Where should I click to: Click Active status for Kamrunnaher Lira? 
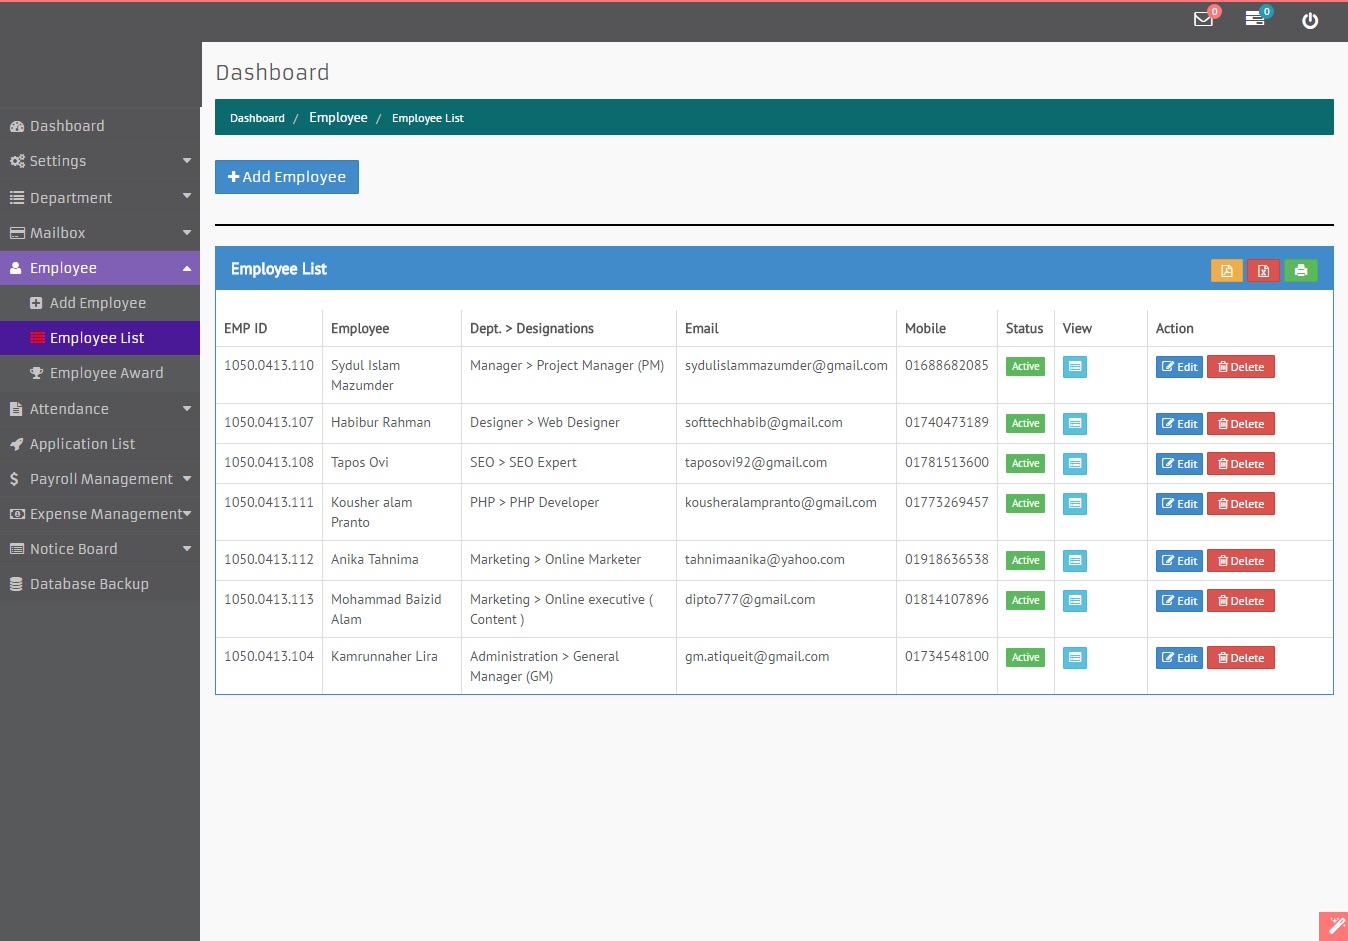tap(1025, 657)
